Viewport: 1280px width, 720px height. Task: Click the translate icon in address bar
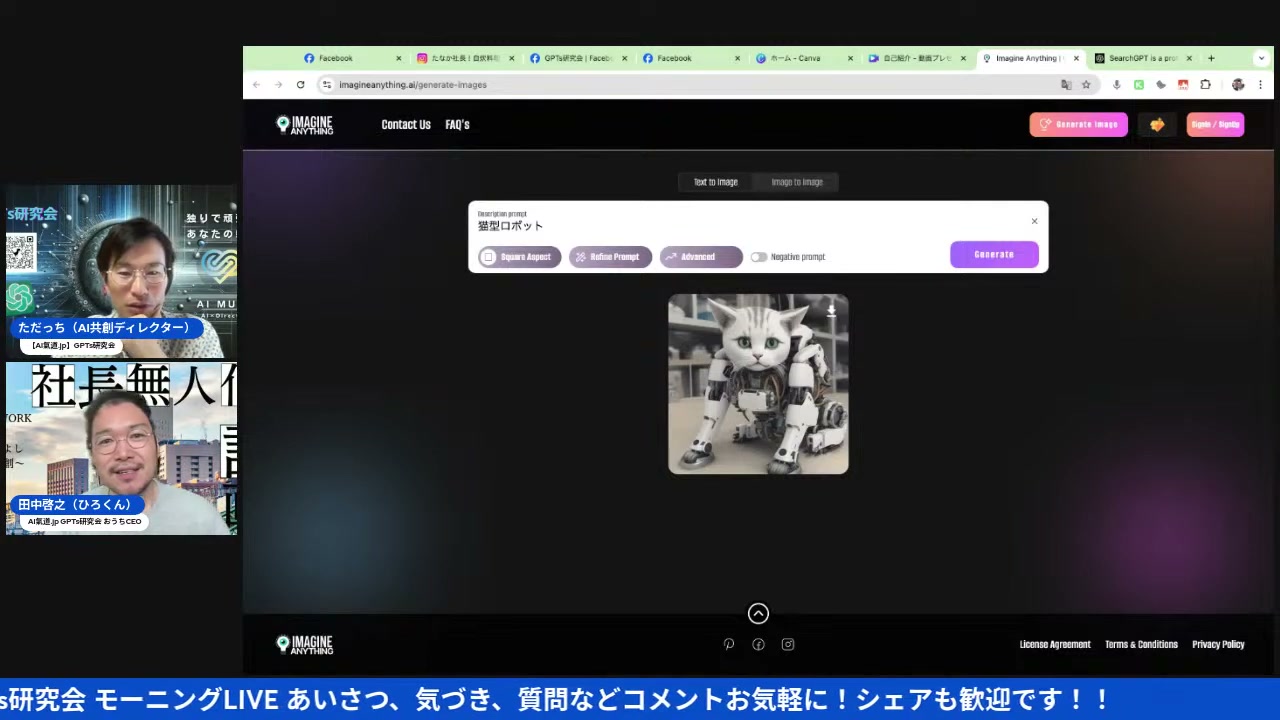(x=1066, y=85)
